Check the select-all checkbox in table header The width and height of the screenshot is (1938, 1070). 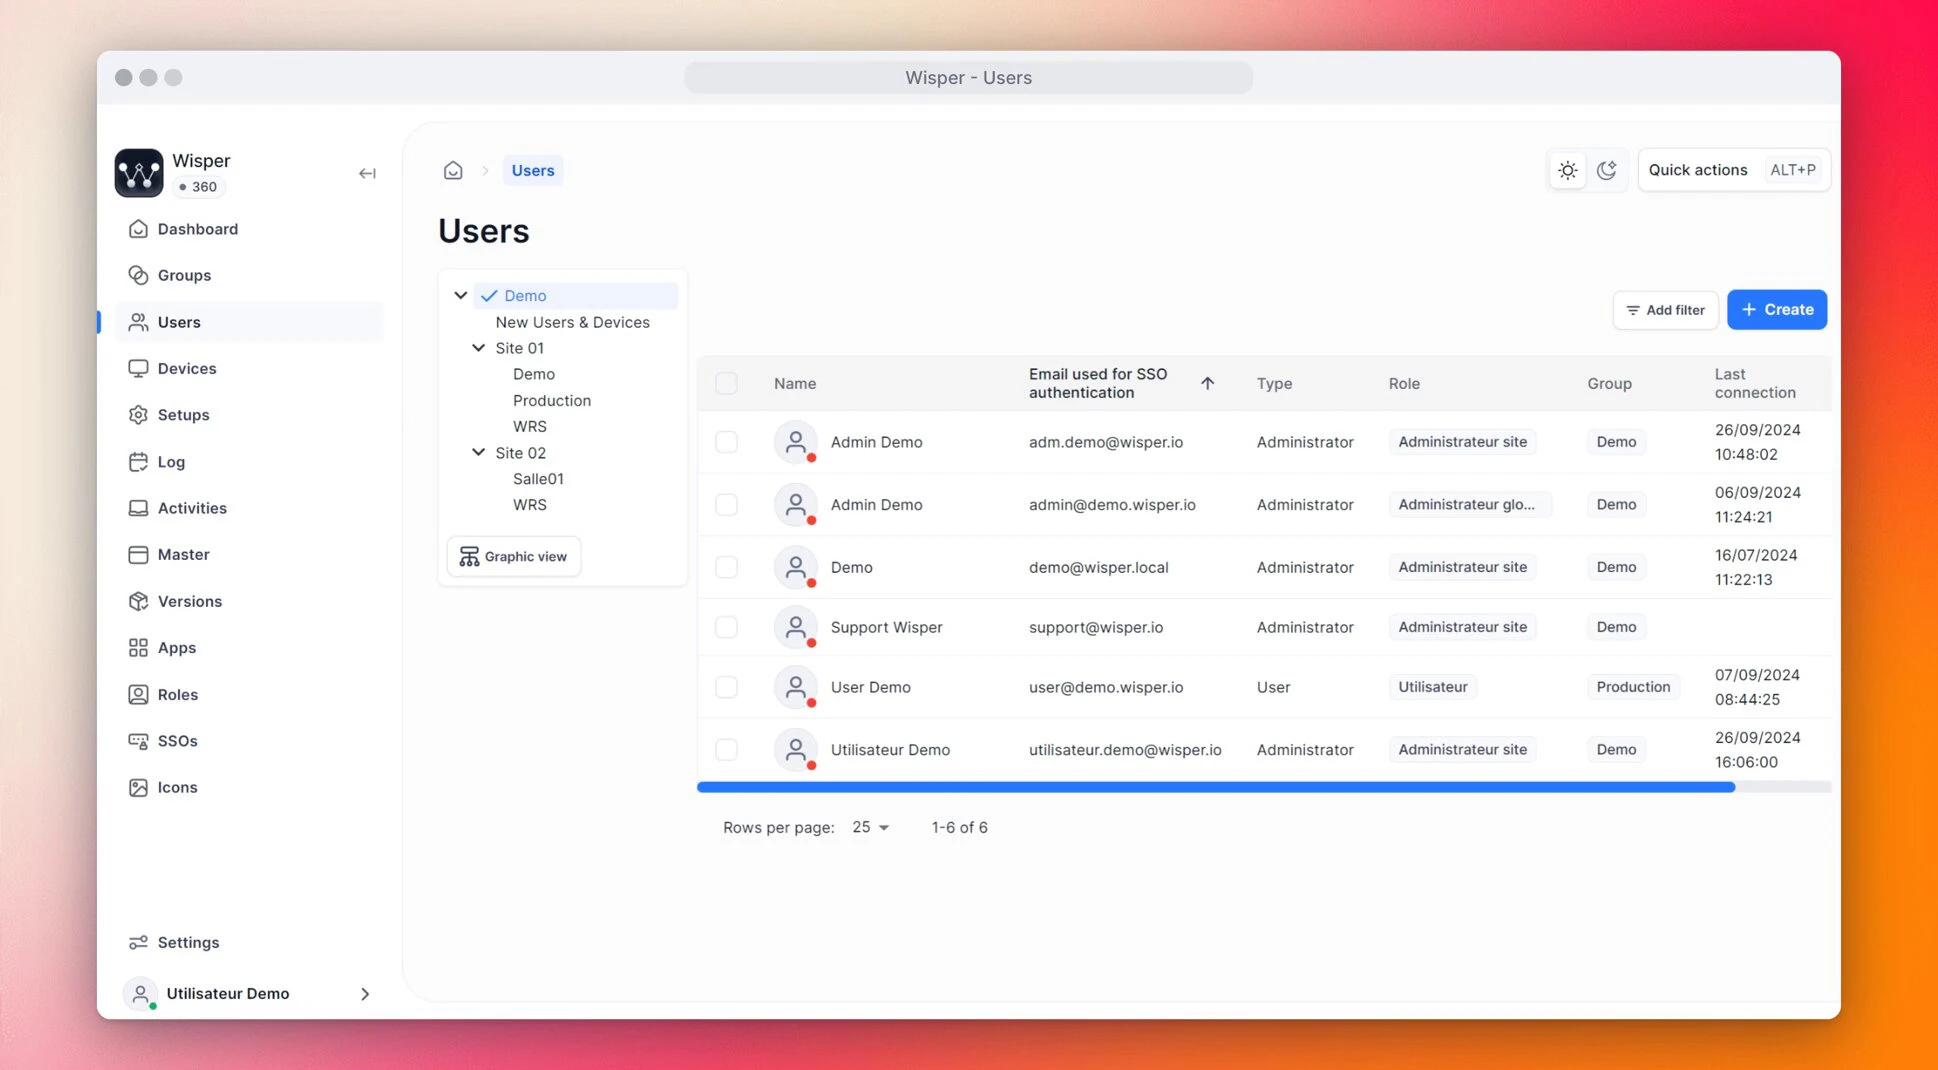point(726,383)
